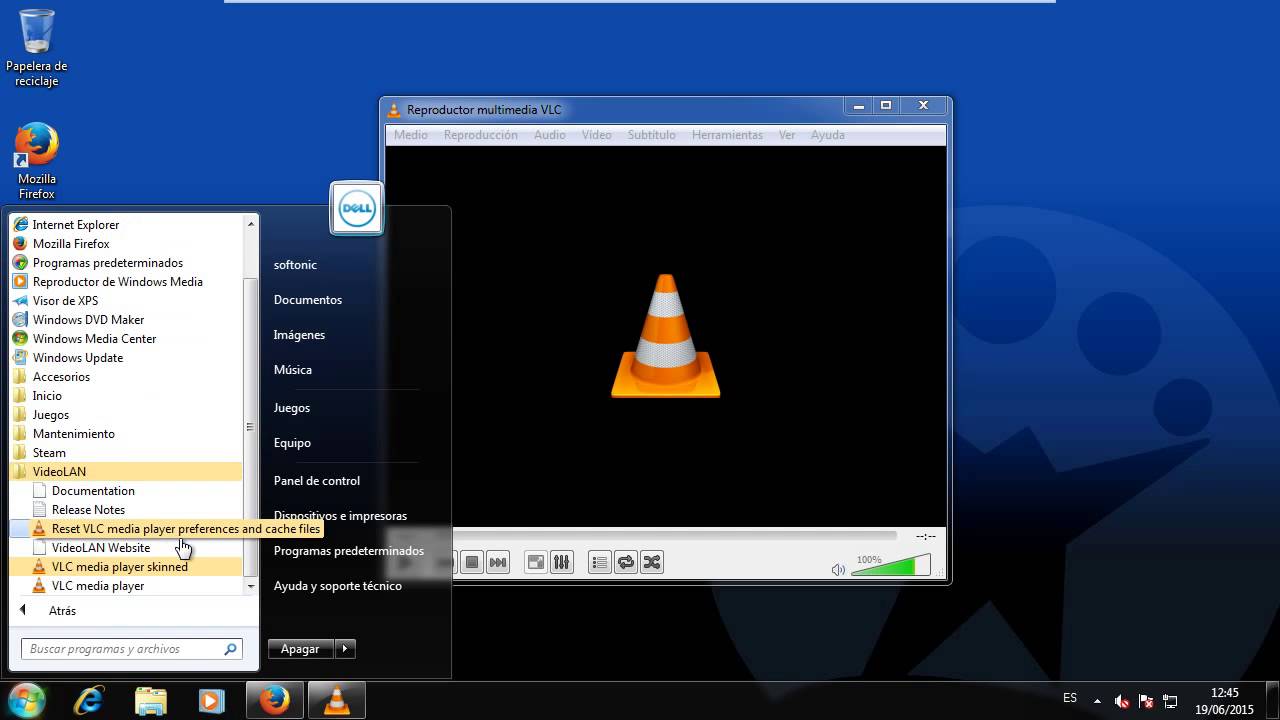This screenshot has width=1280, height=720.
Task: Open VideoLAN Website shortcut
Action: 126,548
